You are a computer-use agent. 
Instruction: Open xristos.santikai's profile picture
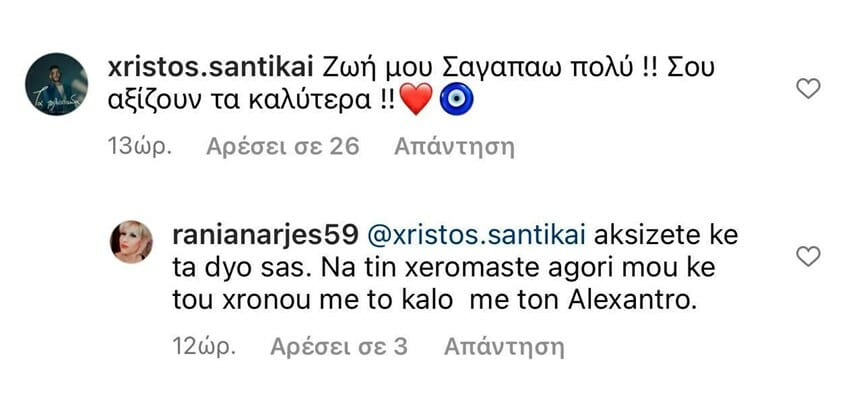(56, 84)
